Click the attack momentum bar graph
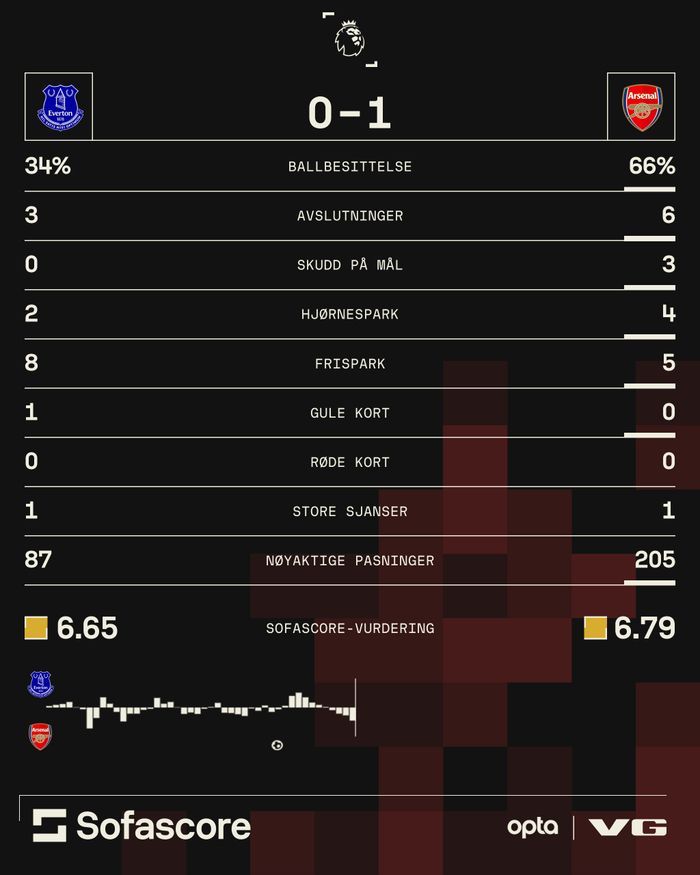The height and width of the screenshot is (875, 700). 200,708
